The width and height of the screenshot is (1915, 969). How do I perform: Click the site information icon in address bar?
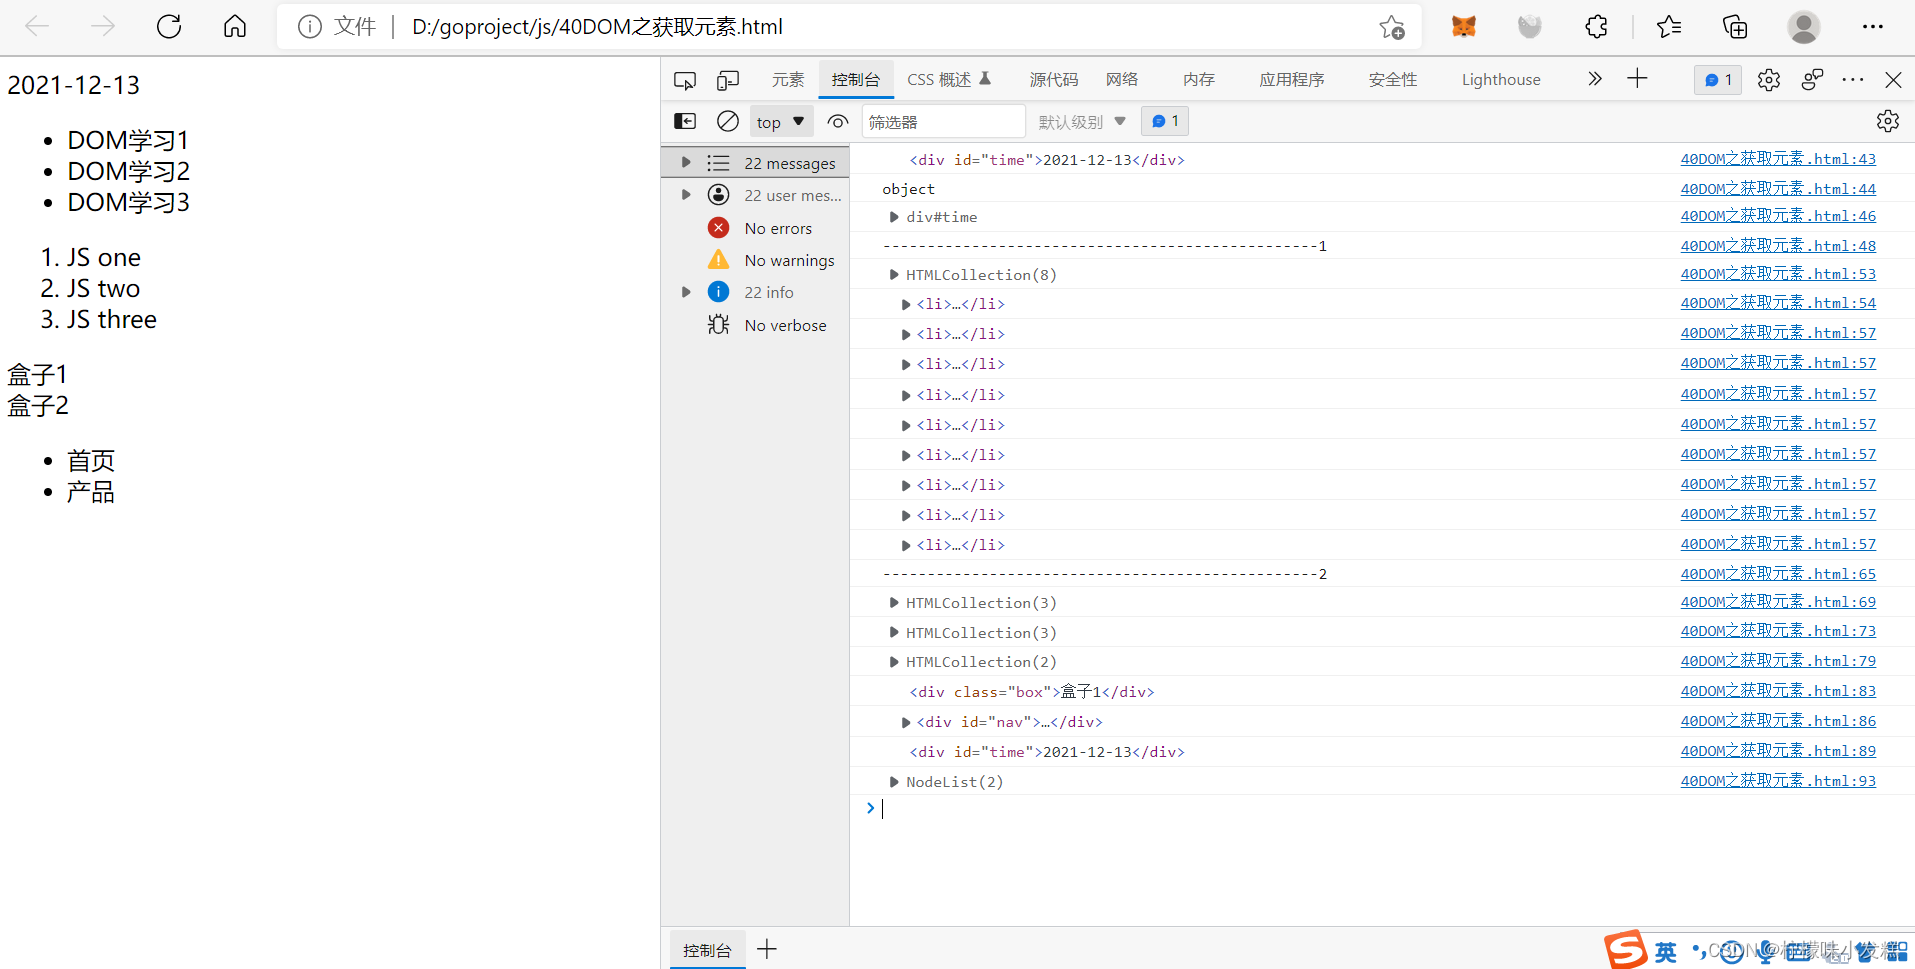310,27
